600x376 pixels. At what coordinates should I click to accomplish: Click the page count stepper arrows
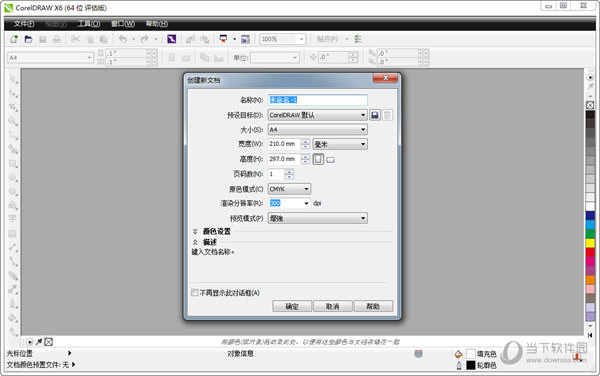point(289,174)
